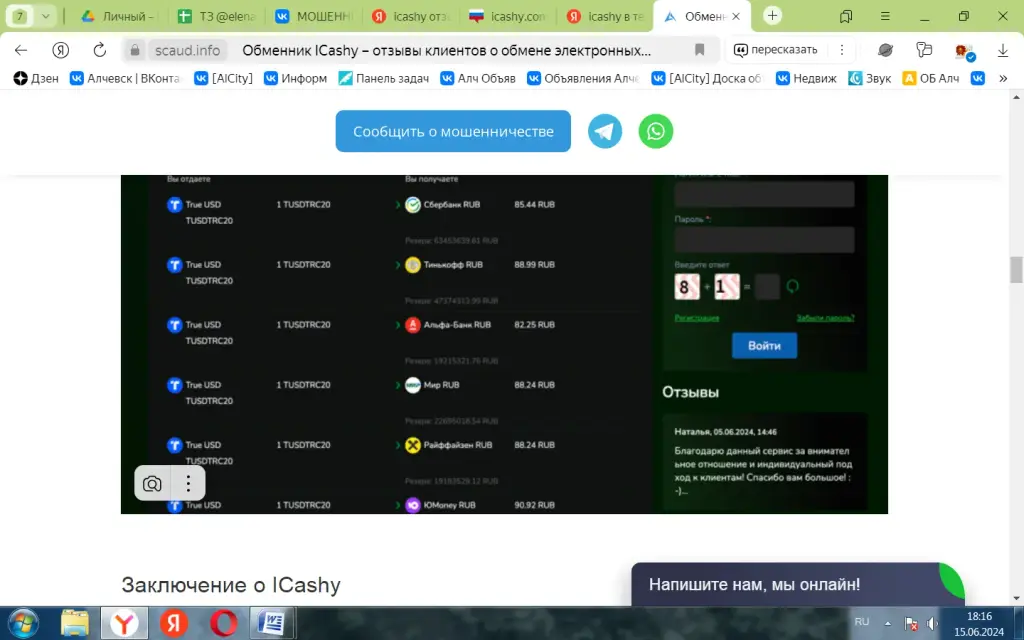Switch to the ТЗ @elena spreadsheet tab
Image resolution: width=1024 pixels, height=640 pixels.
pyautogui.click(x=217, y=16)
